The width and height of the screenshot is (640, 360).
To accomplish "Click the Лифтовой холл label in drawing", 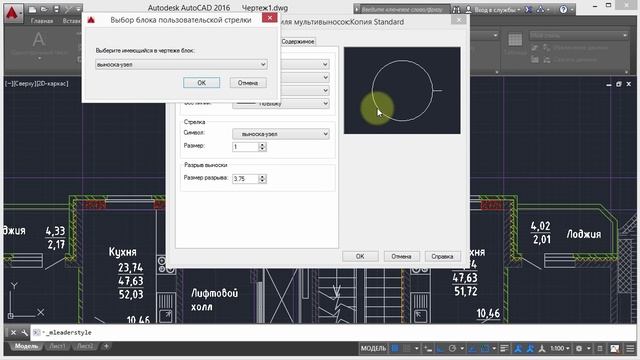I will 214,300.
